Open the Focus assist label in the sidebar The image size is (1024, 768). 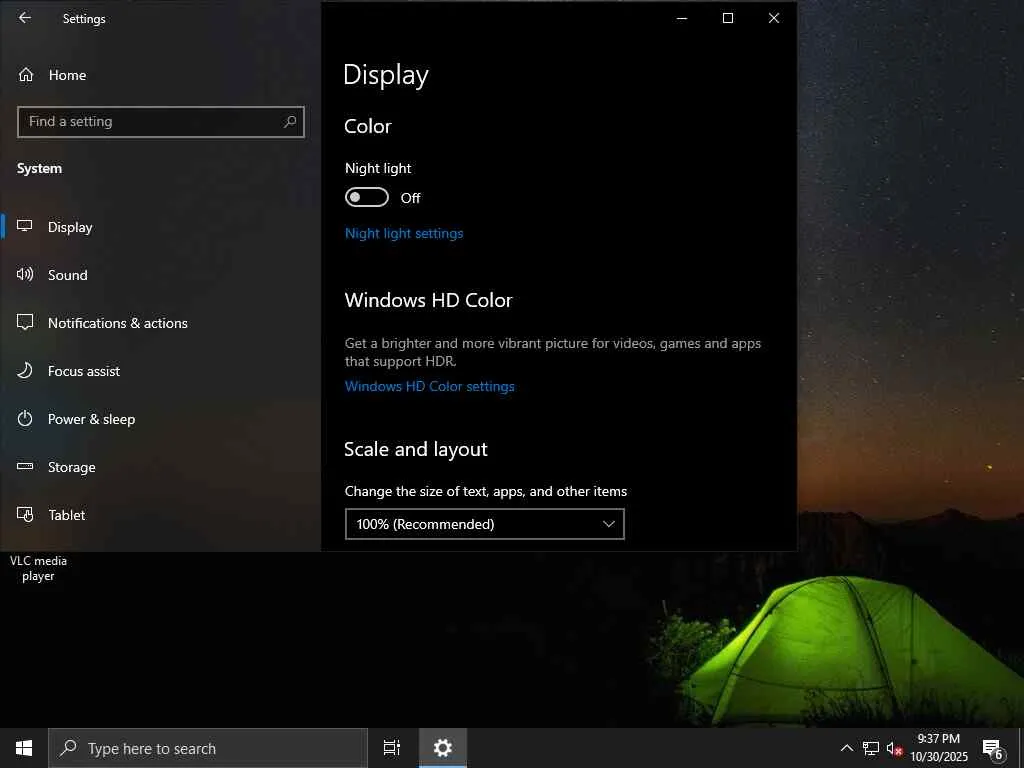[x=84, y=371]
